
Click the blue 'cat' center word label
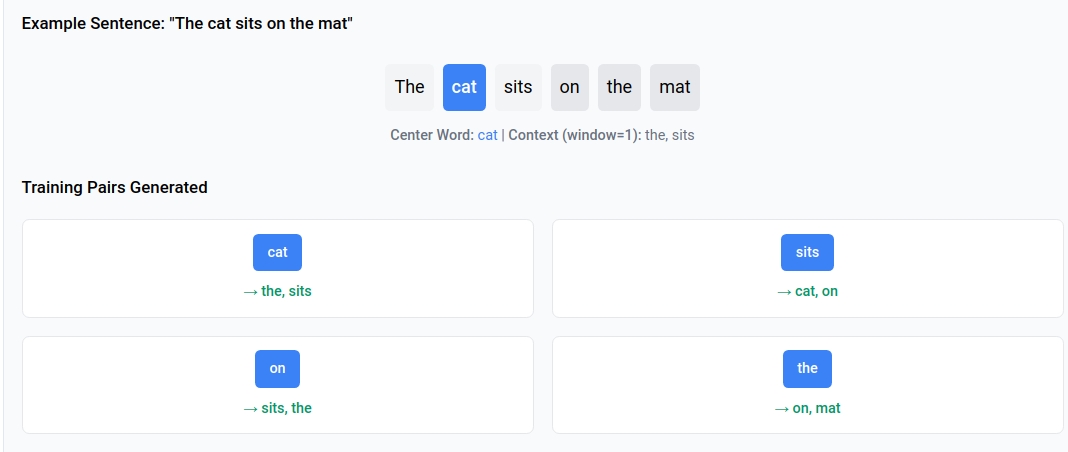(x=488, y=135)
